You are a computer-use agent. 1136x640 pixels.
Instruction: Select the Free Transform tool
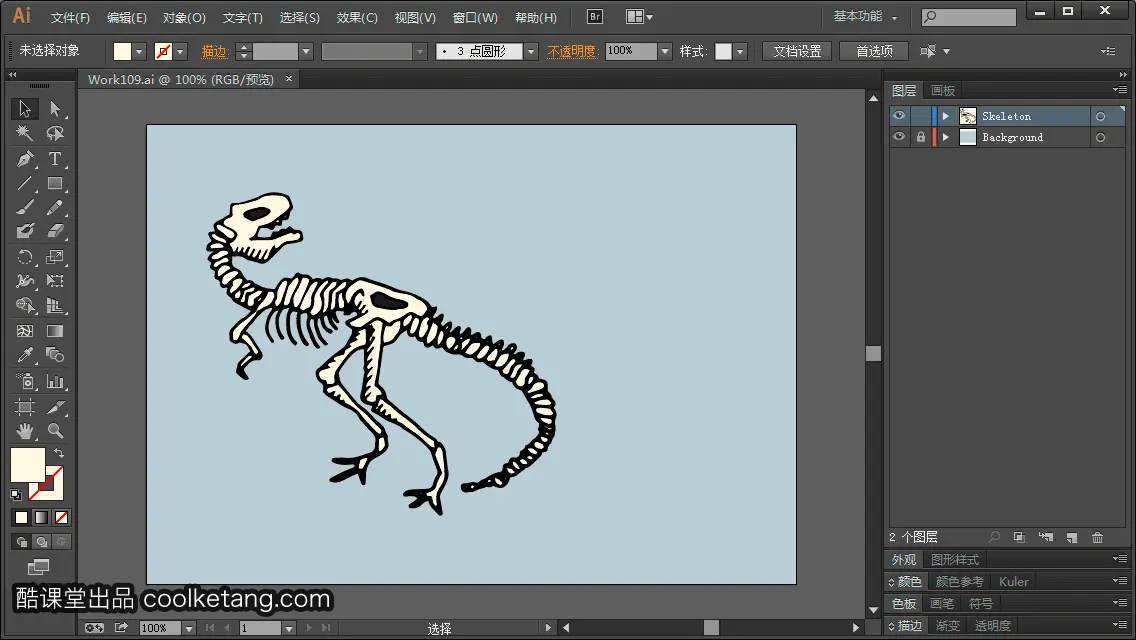pyautogui.click(x=55, y=280)
